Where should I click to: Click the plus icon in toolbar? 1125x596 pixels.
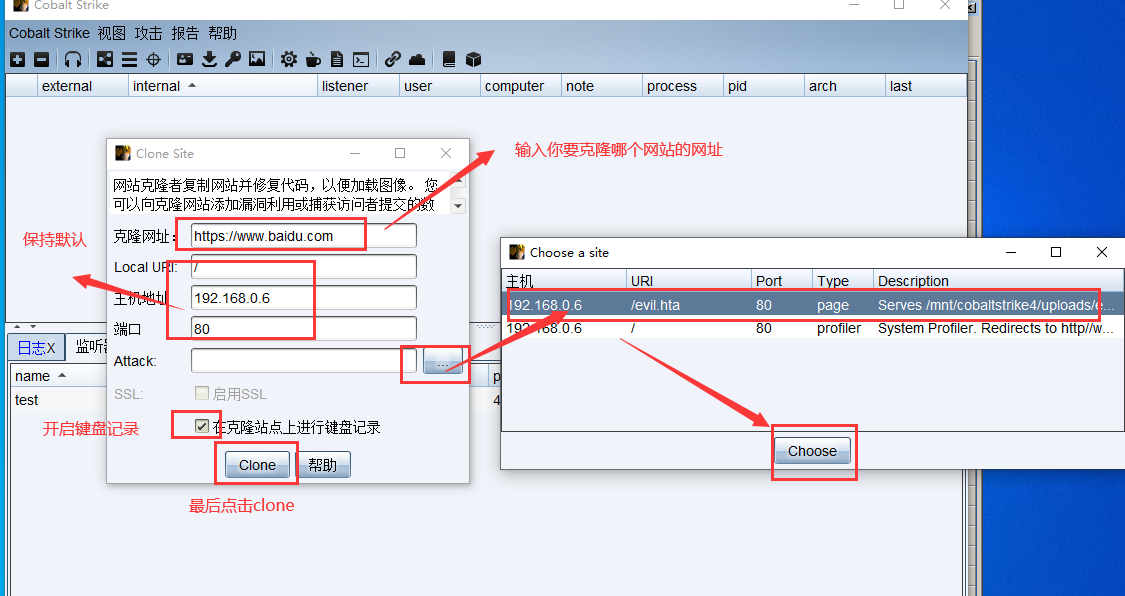pos(17,60)
